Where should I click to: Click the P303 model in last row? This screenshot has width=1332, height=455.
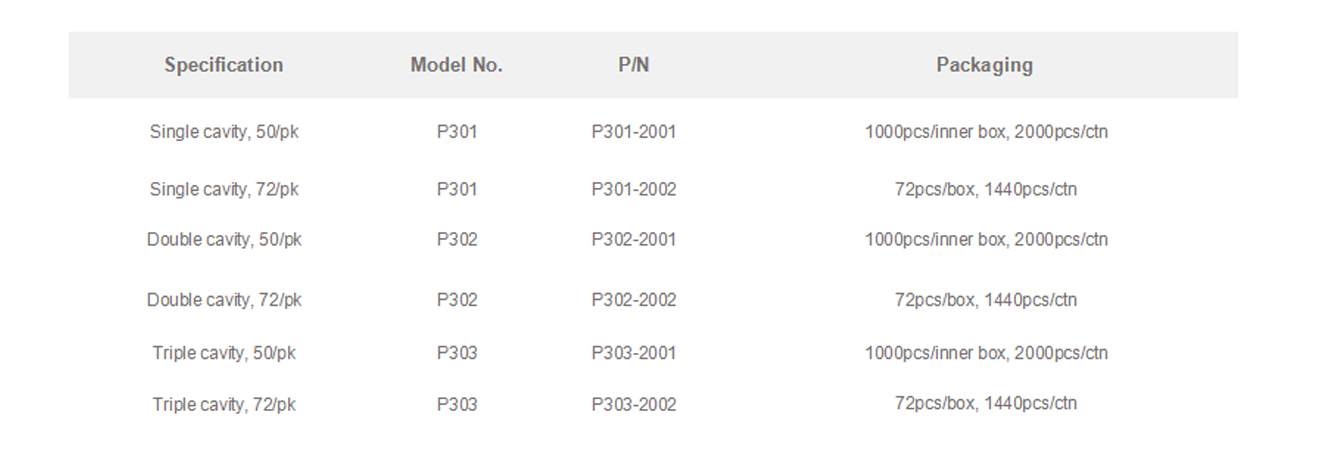457,405
